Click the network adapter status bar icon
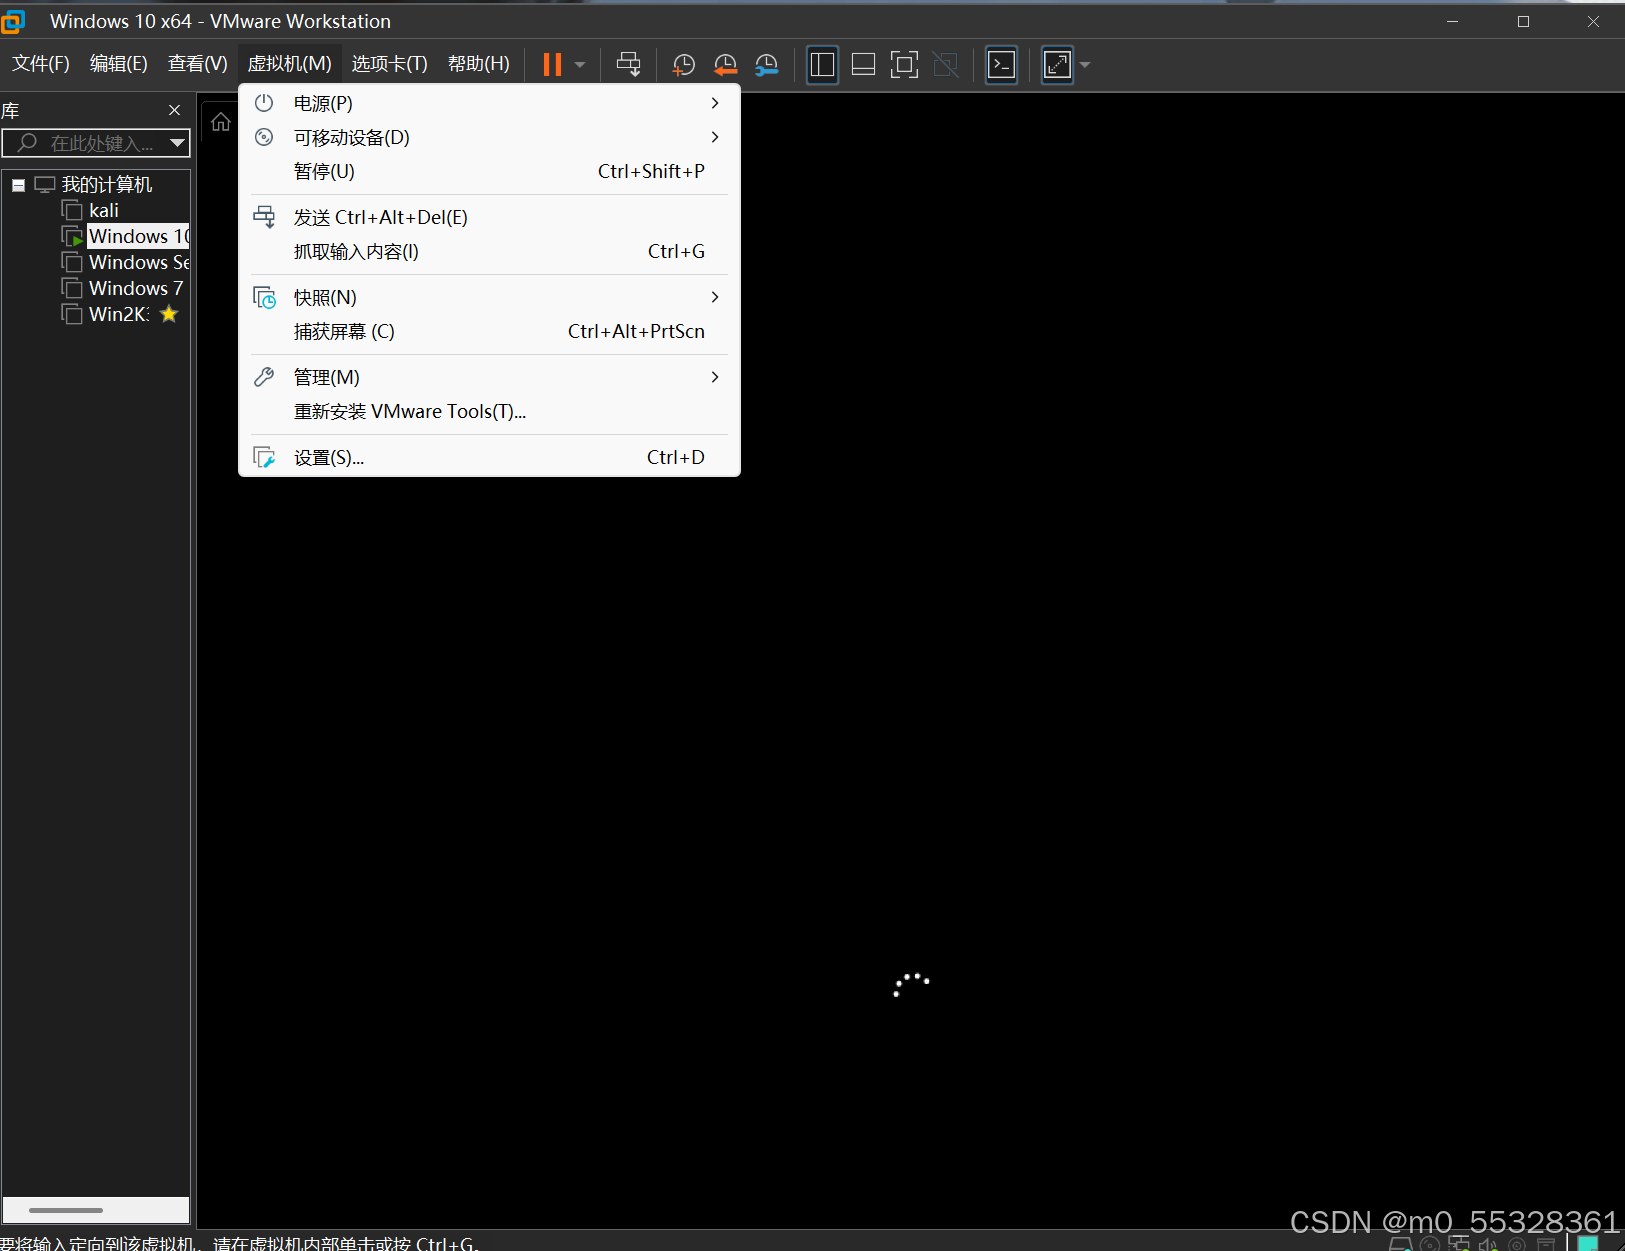1625x1251 pixels. click(1459, 1244)
